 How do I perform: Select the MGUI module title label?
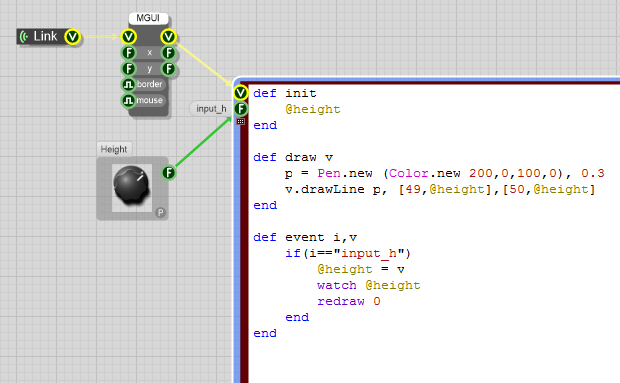point(148,18)
